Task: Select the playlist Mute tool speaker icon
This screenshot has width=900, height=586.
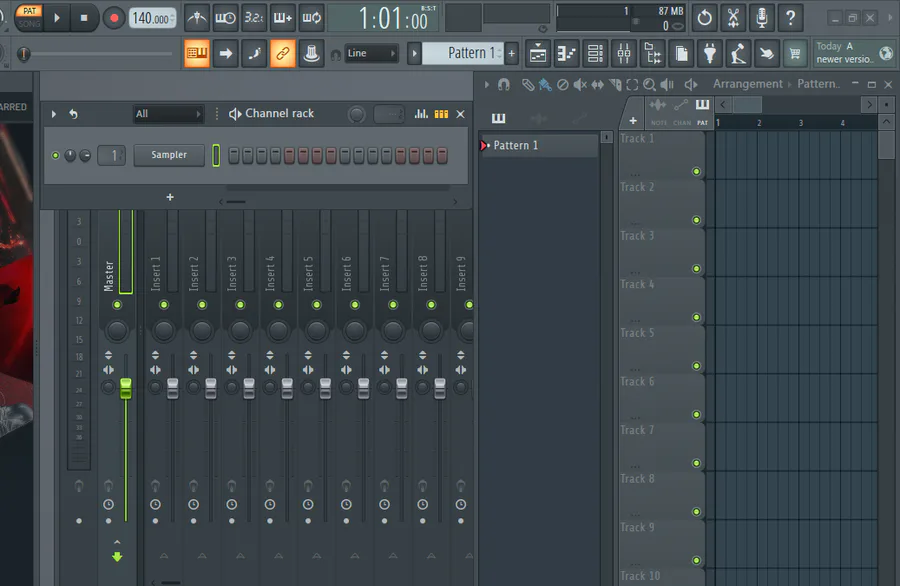Action: [580, 85]
